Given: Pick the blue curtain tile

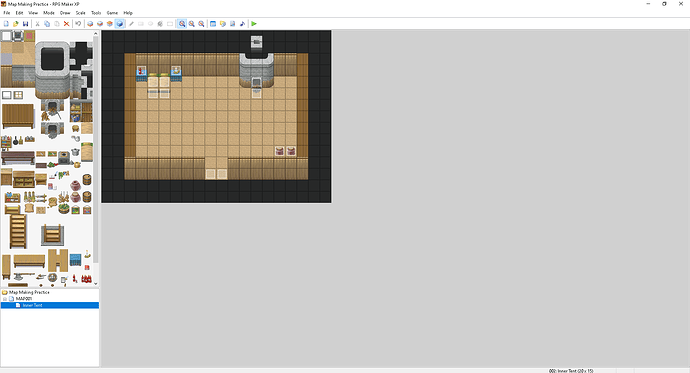Looking at the screenshot, I should (75, 260).
